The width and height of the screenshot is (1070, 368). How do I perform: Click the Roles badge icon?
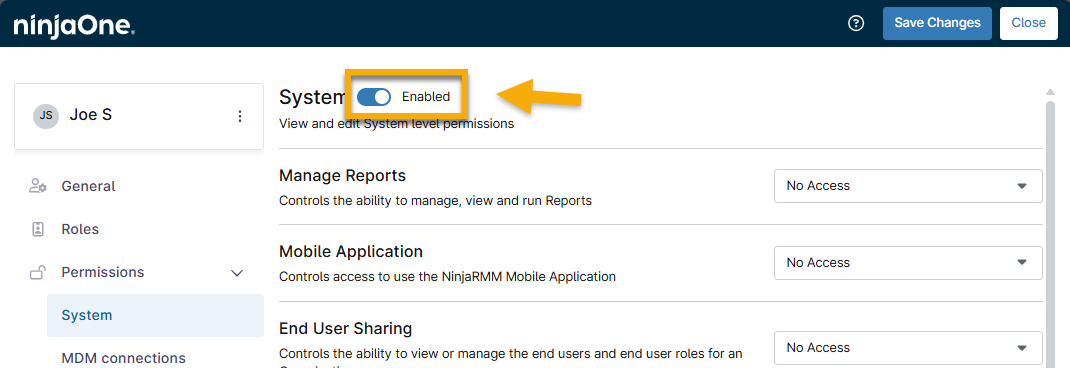(x=38, y=229)
